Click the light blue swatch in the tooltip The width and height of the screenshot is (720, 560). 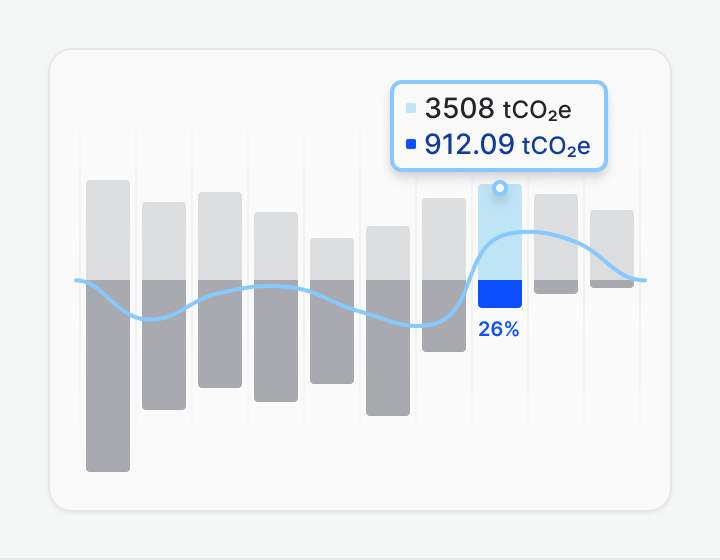(411, 108)
